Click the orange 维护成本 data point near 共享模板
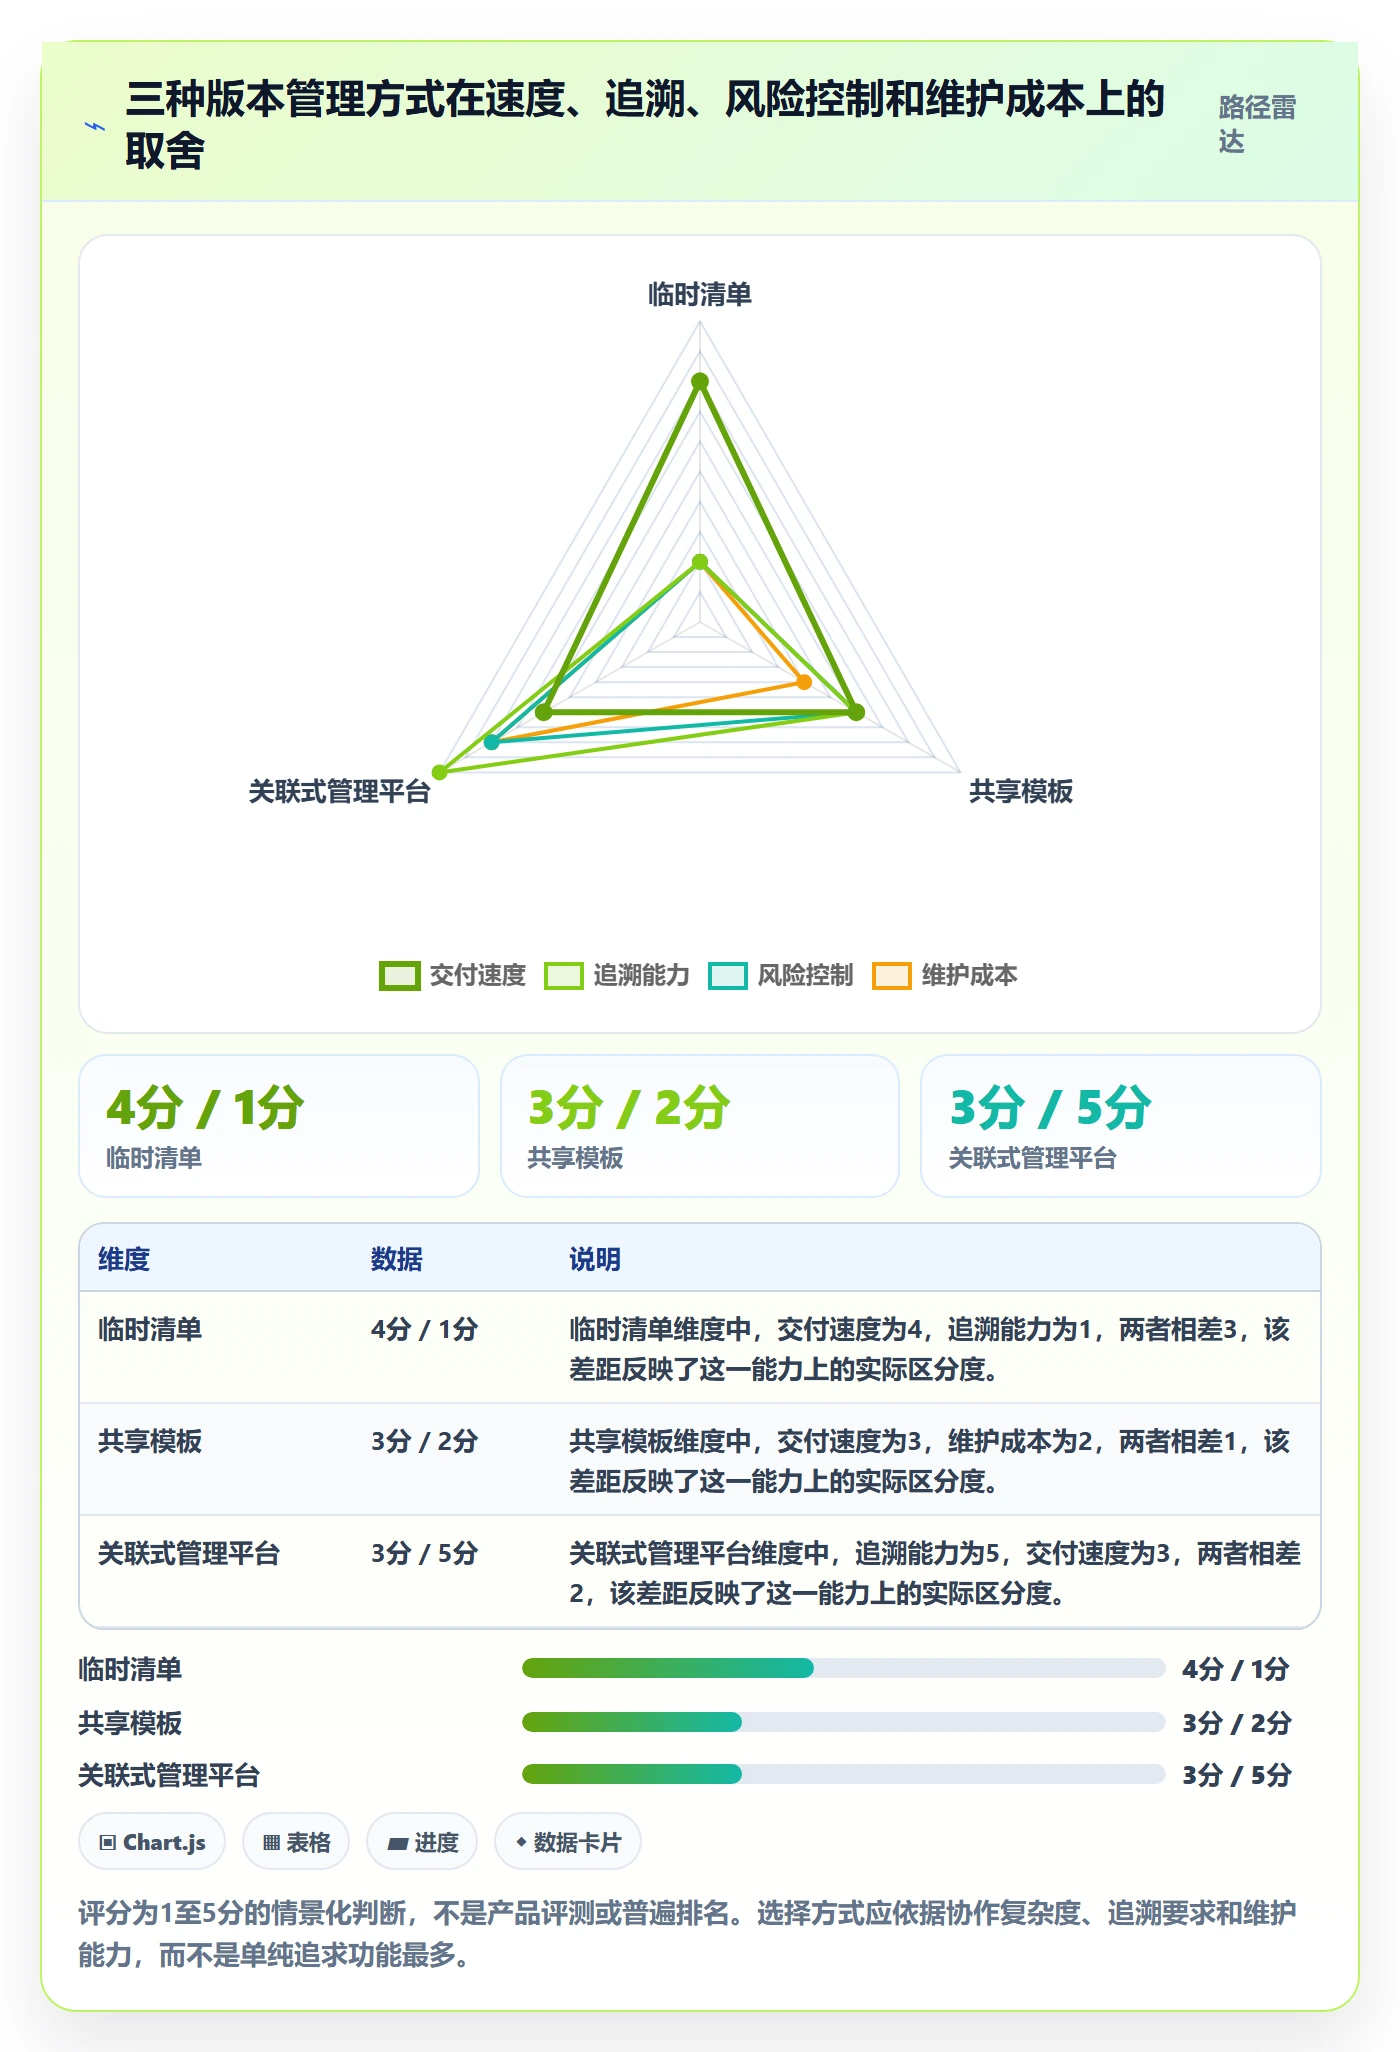 (804, 682)
